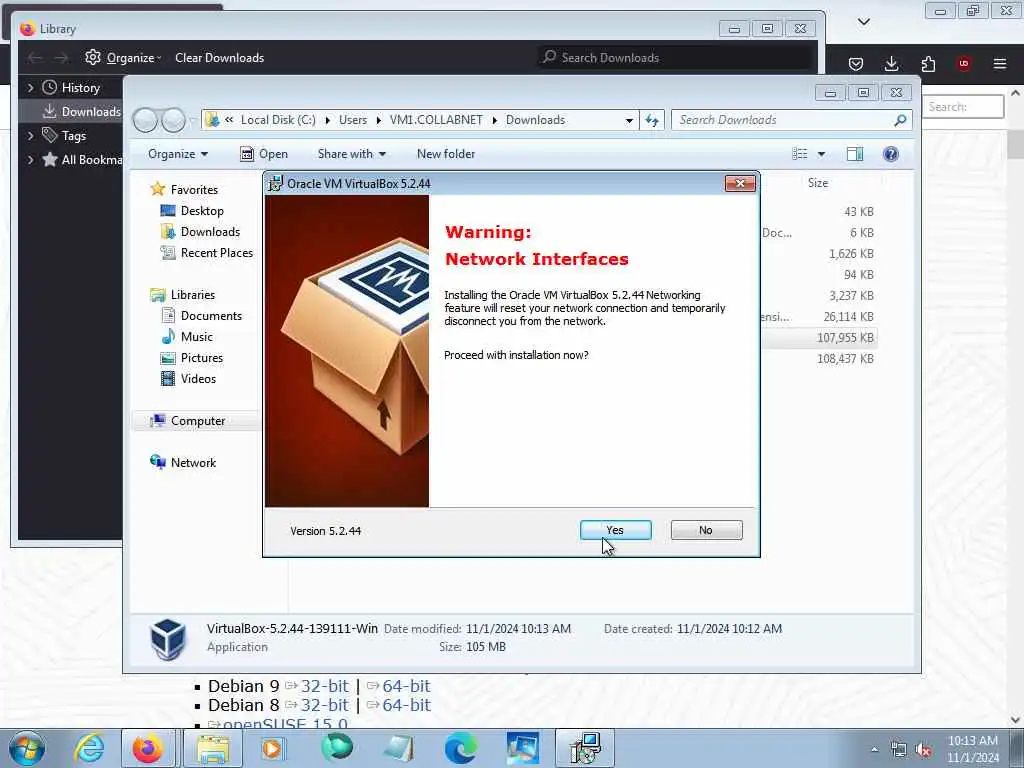
Task: Open Organize menu in Firefox Library
Action: coord(124,57)
